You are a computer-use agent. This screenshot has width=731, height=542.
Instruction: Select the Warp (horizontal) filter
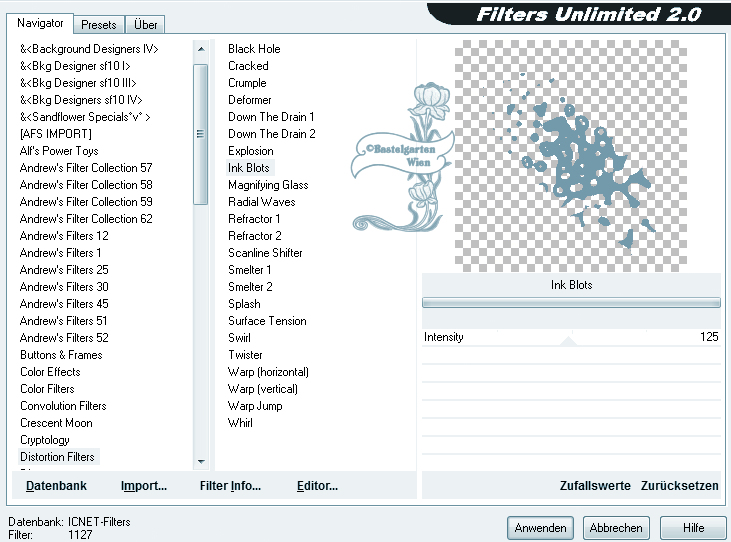(268, 372)
